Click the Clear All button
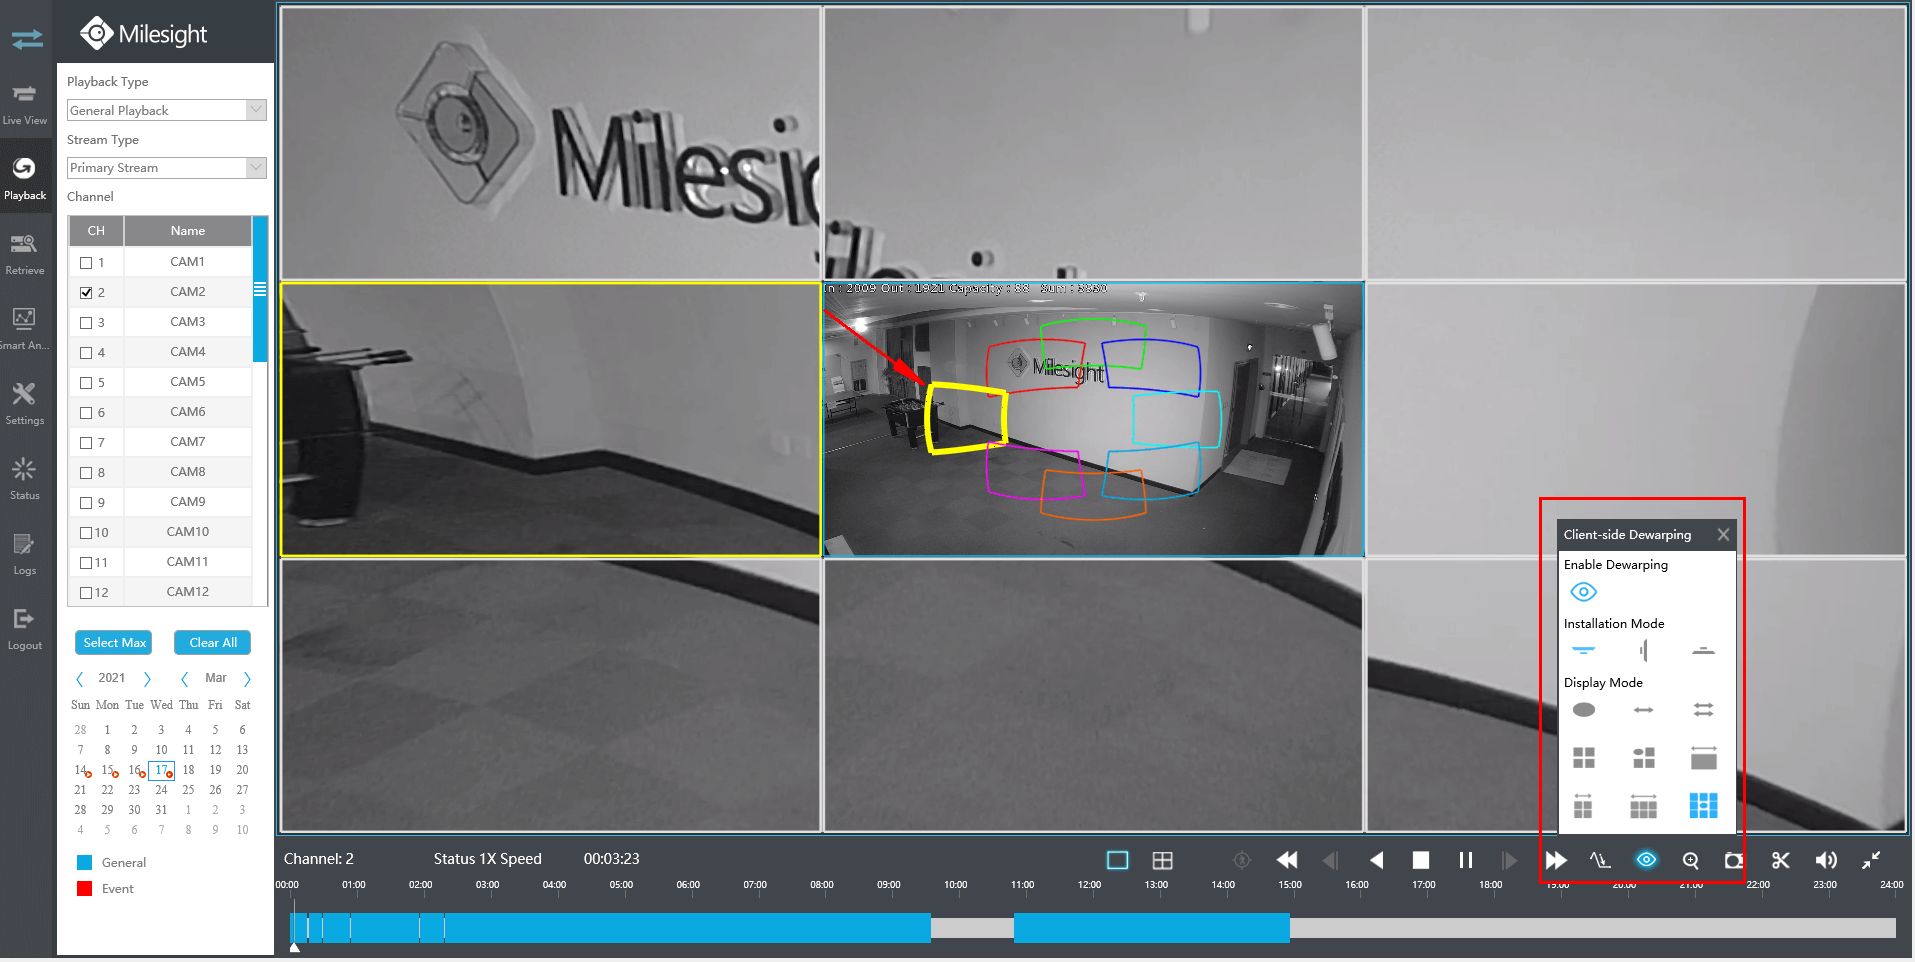This screenshot has height=962, width=1915. click(x=212, y=643)
